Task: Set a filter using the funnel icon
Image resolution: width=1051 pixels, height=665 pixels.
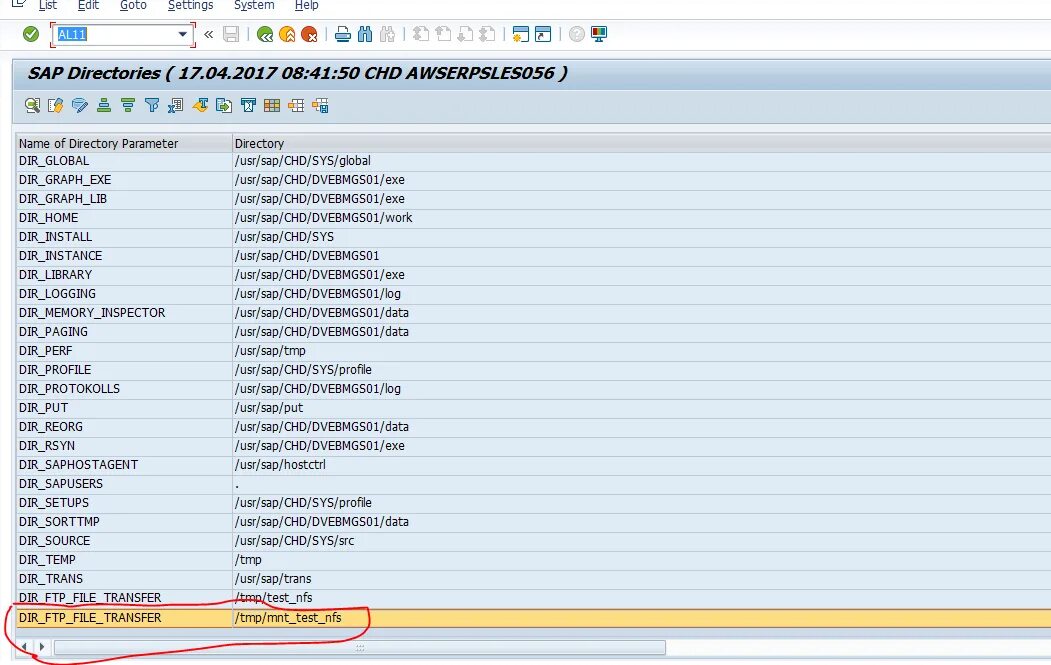Action: pos(152,105)
